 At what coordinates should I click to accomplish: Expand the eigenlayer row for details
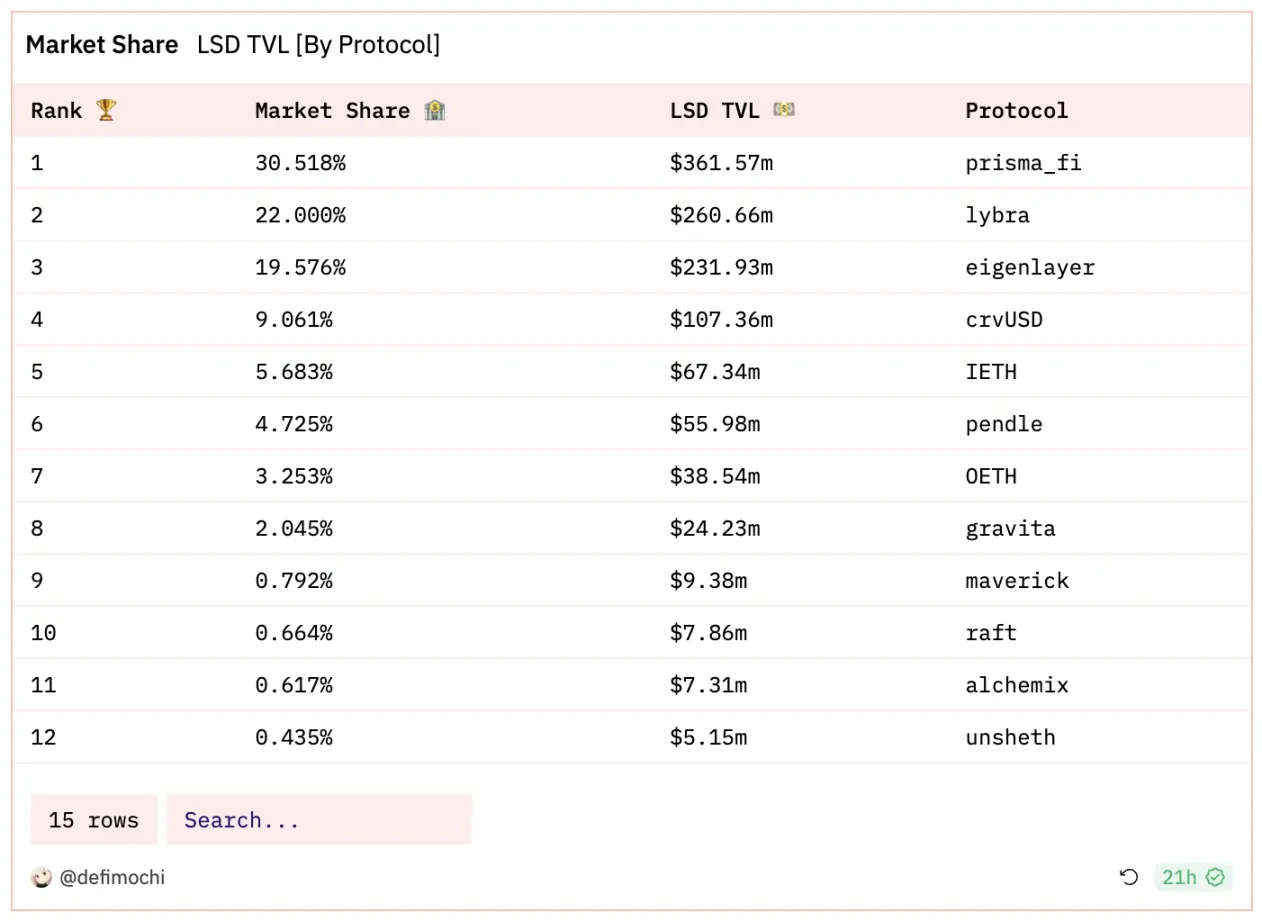point(1030,267)
